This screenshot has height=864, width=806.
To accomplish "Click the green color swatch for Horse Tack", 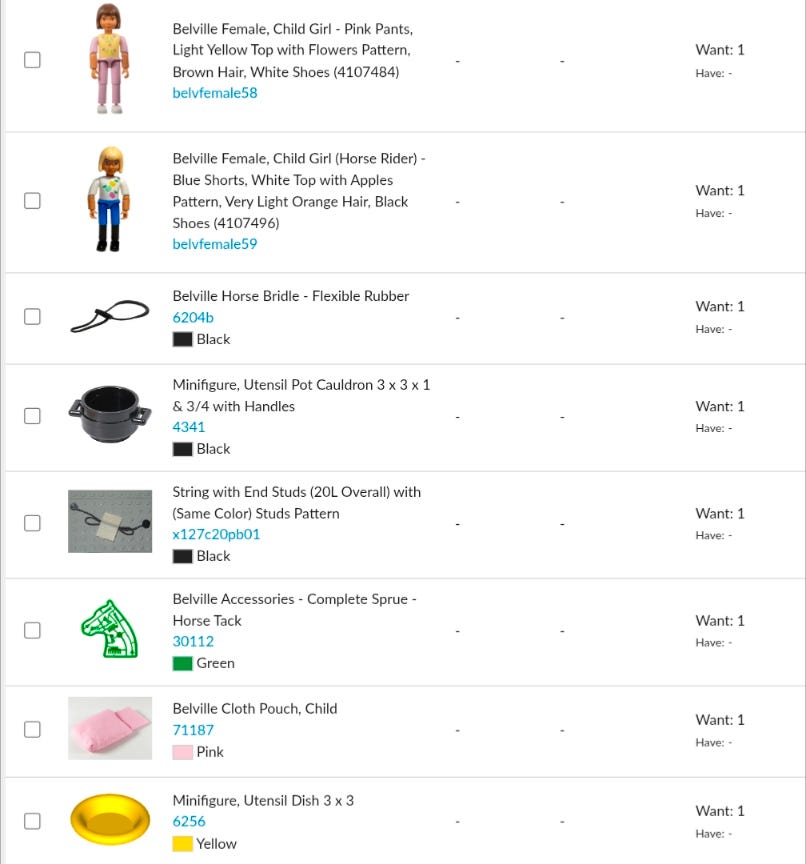I will [x=182, y=663].
